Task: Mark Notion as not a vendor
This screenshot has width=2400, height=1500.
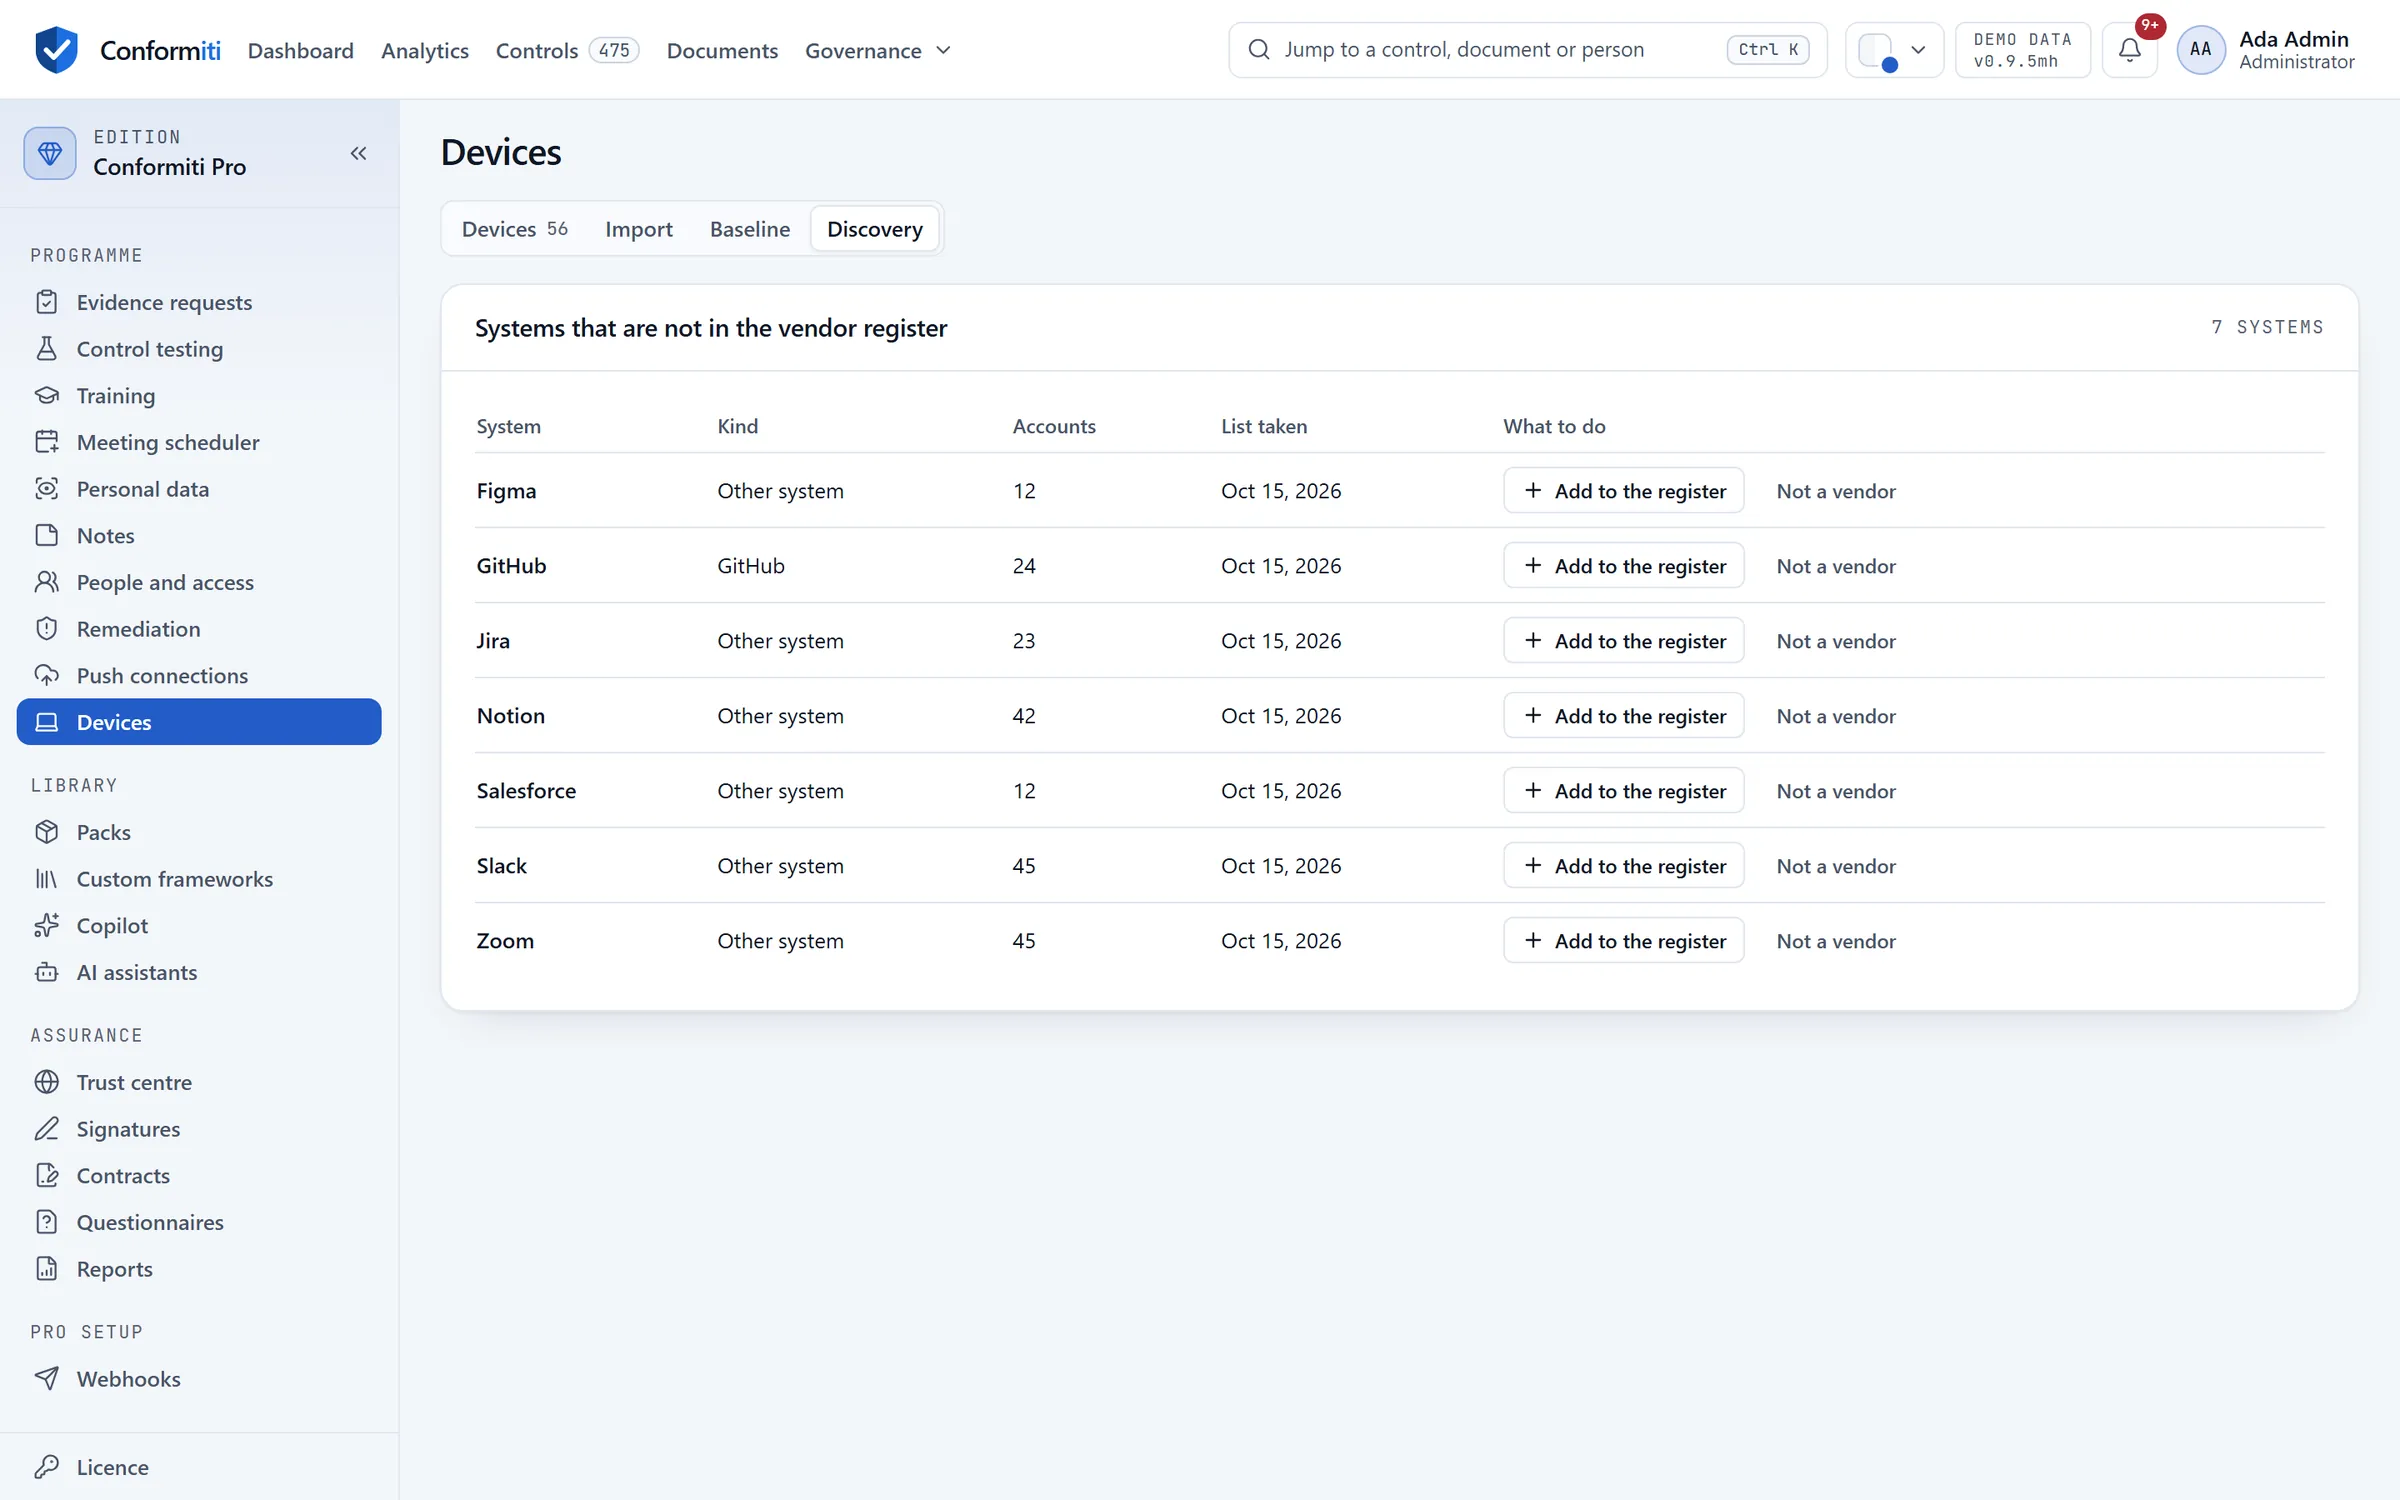Action: coord(1836,716)
